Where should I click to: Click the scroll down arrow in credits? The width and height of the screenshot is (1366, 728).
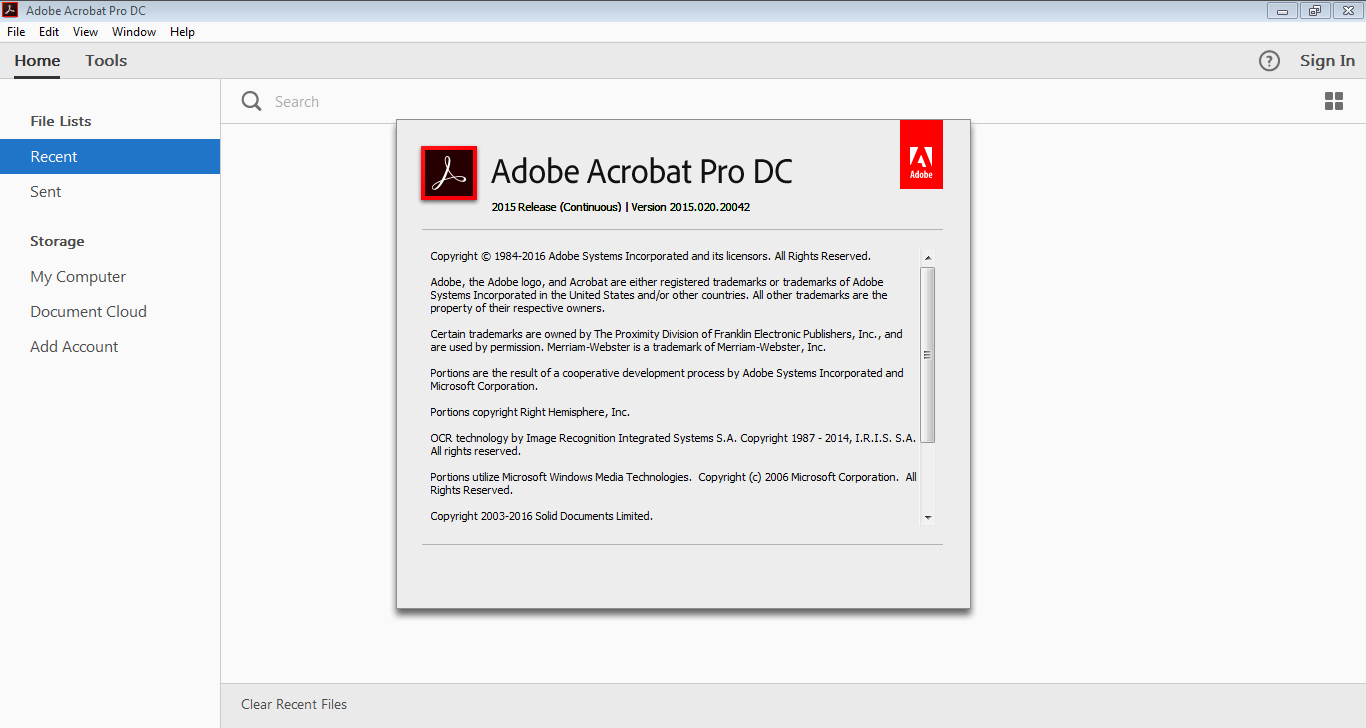pos(928,517)
